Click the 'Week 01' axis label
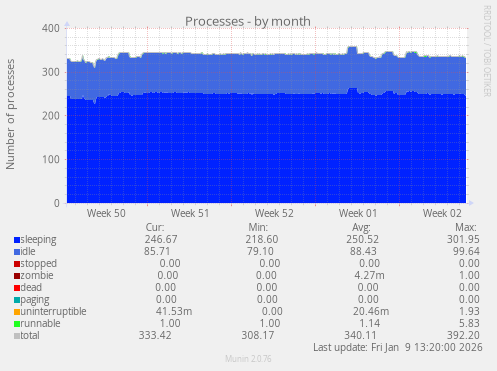Viewport: 497px width, 371px height. [x=358, y=213]
